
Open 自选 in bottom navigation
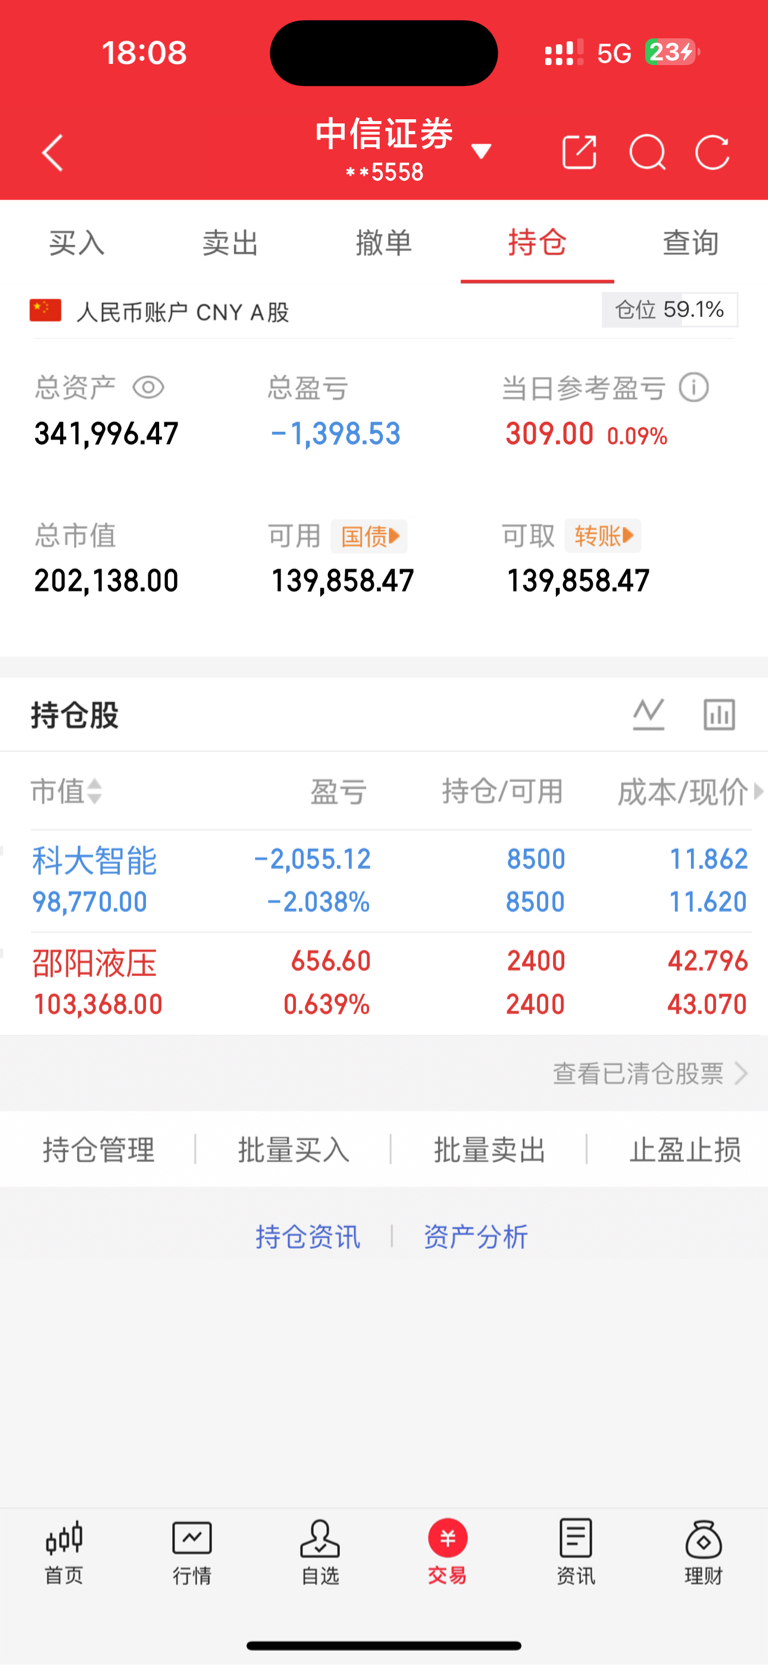pyautogui.click(x=320, y=1553)
